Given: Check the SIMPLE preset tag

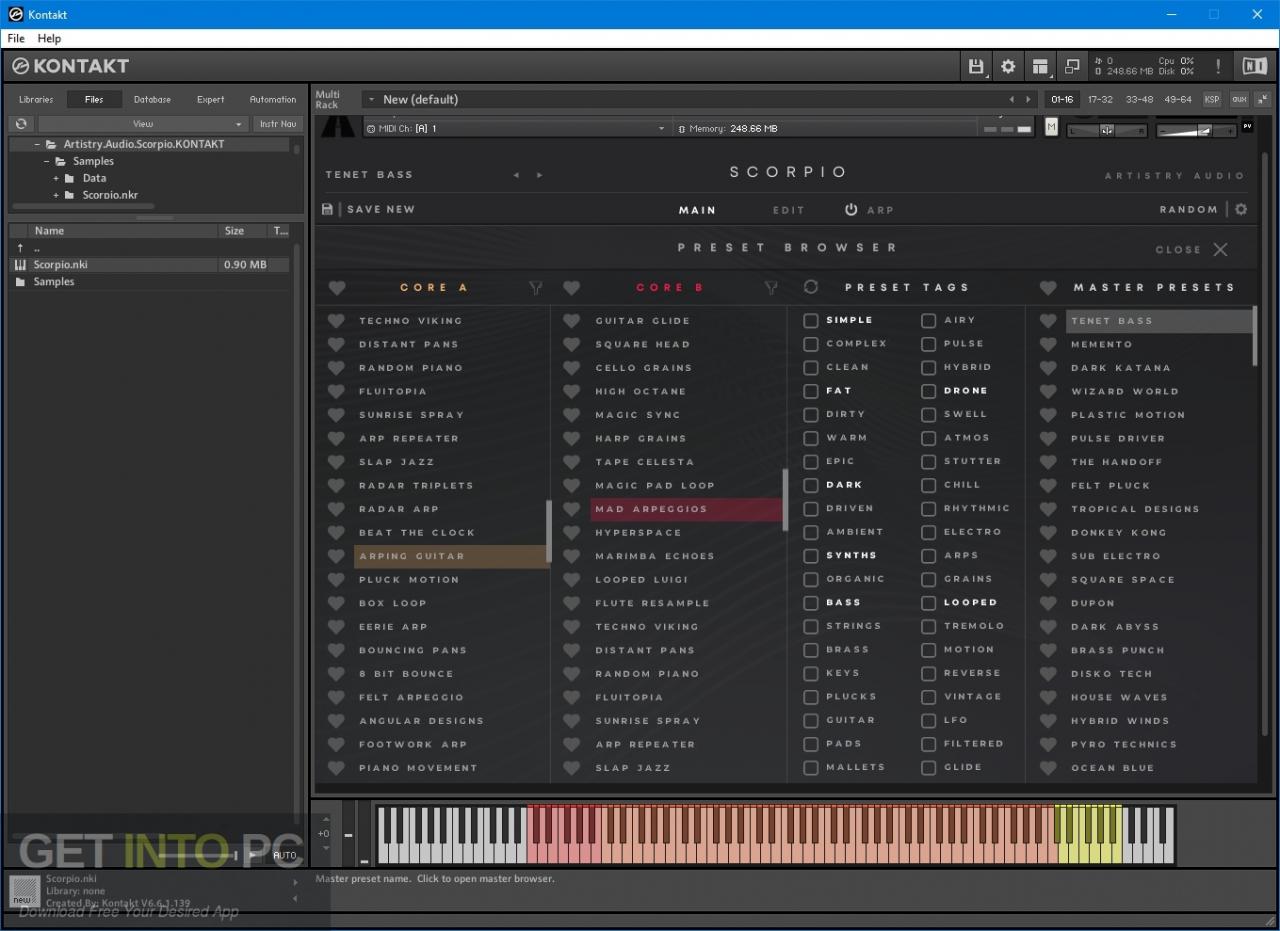Looking at the screenshot, I should coord(811,321).
